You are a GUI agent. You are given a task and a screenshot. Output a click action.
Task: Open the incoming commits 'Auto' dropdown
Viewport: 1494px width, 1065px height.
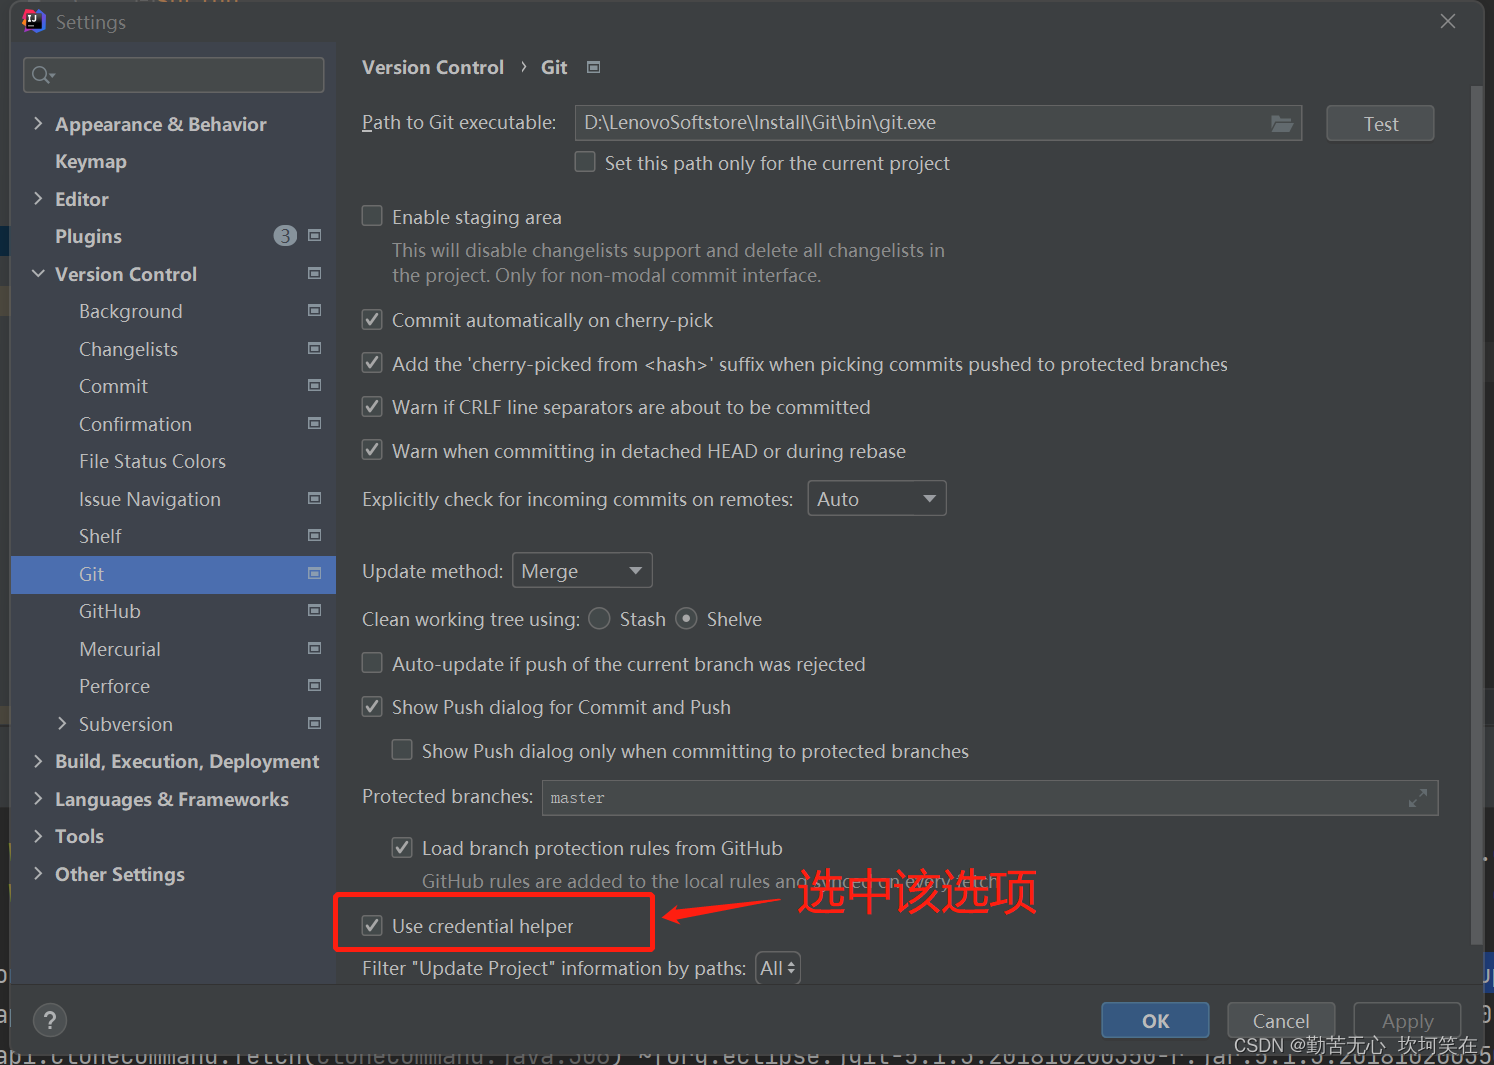pyautogui.click(x=877, y=498)
